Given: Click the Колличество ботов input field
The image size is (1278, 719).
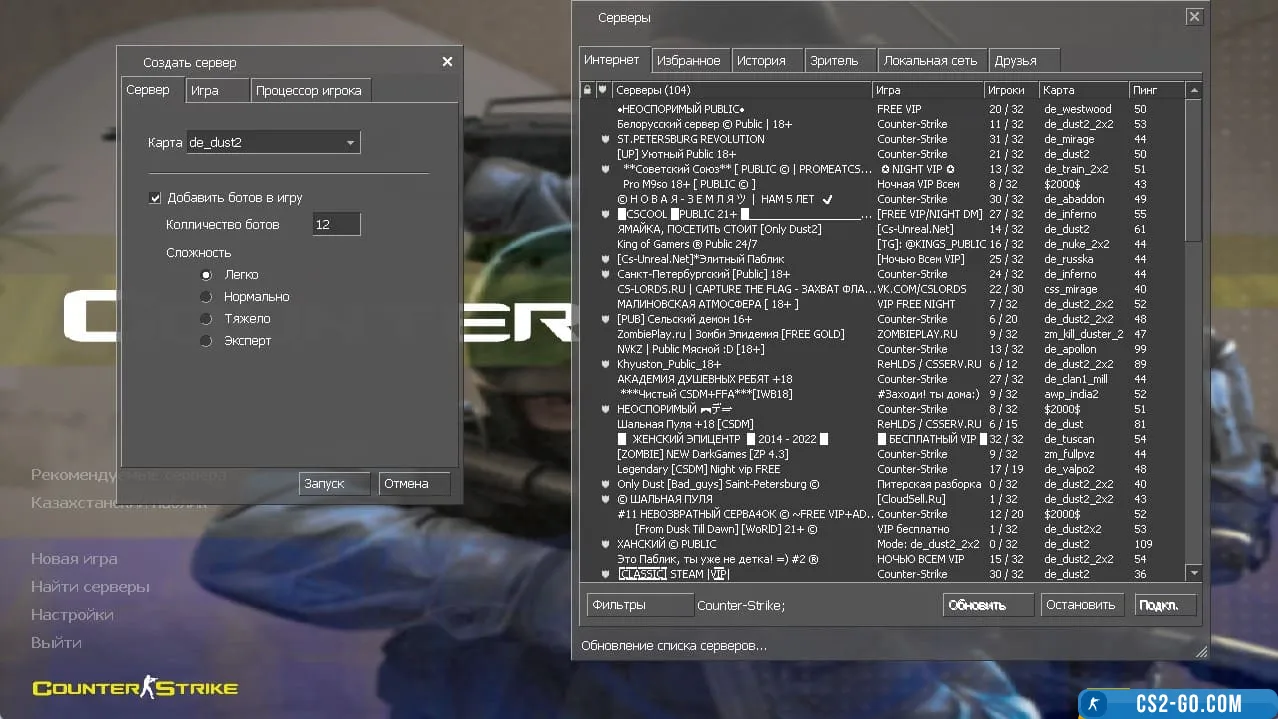Looking at the screenshot, I should (x=335, y=225).
